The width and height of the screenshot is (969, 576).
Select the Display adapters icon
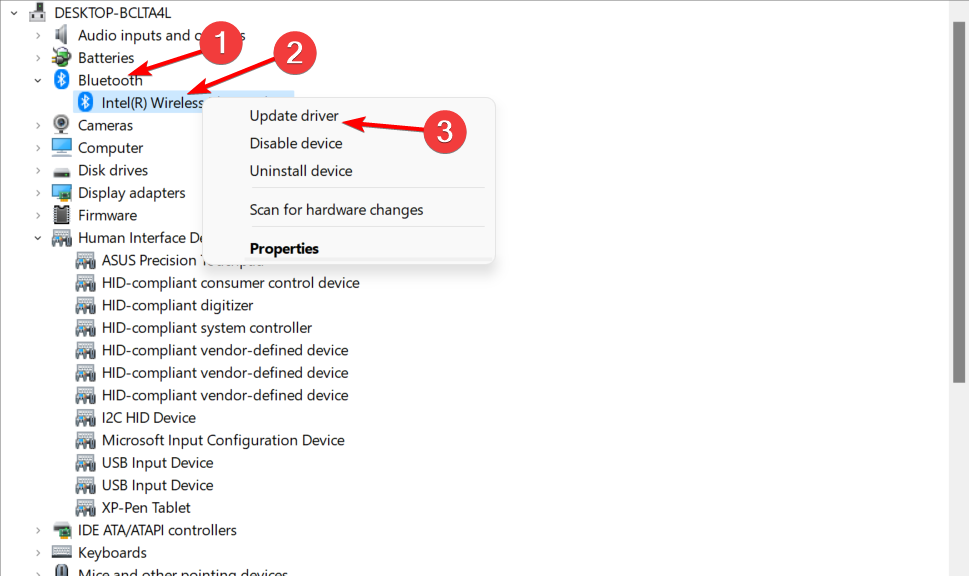(61, 193)
